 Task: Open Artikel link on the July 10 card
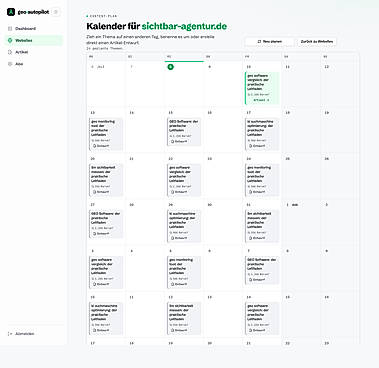(x=261, y=100)
